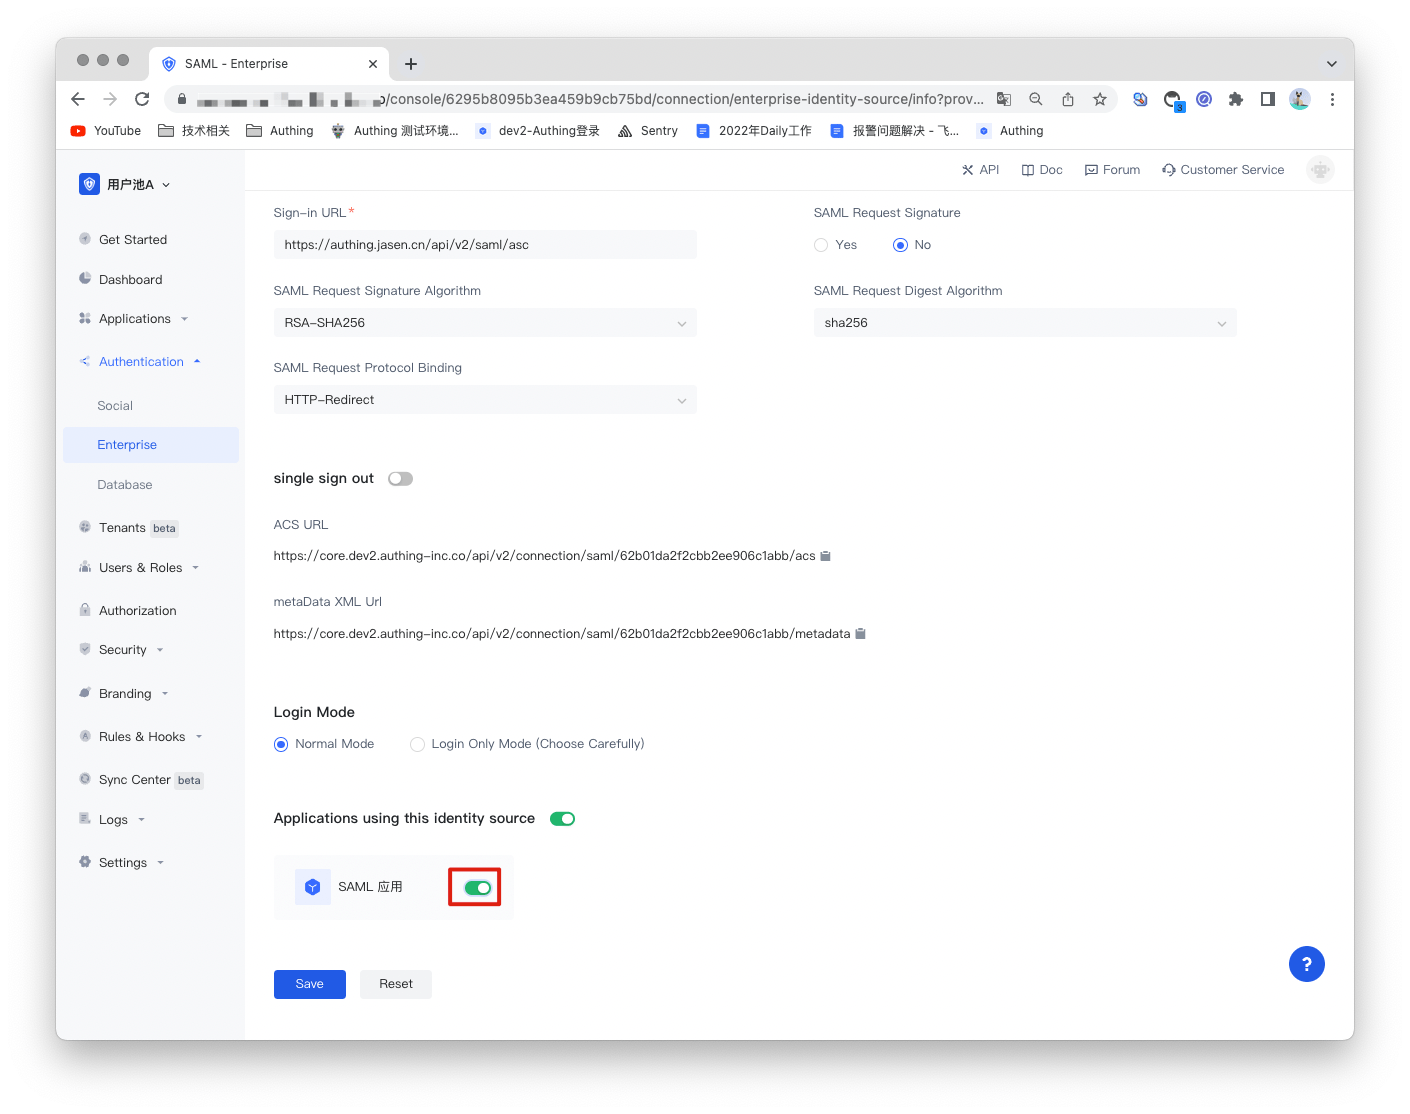
Task: Open the browser extensions puzzle icon
Action: coord(1235,99)
